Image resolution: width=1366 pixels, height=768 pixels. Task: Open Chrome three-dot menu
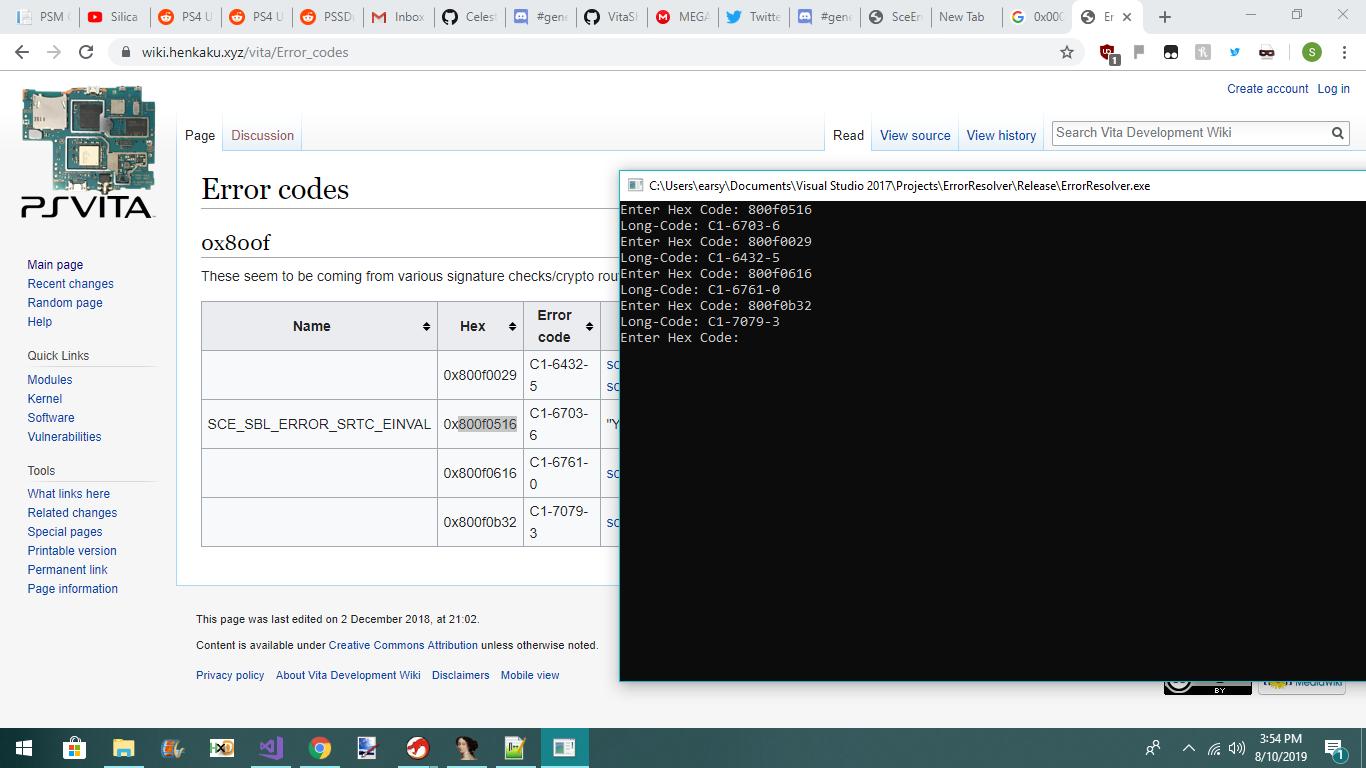[1344, 52]
